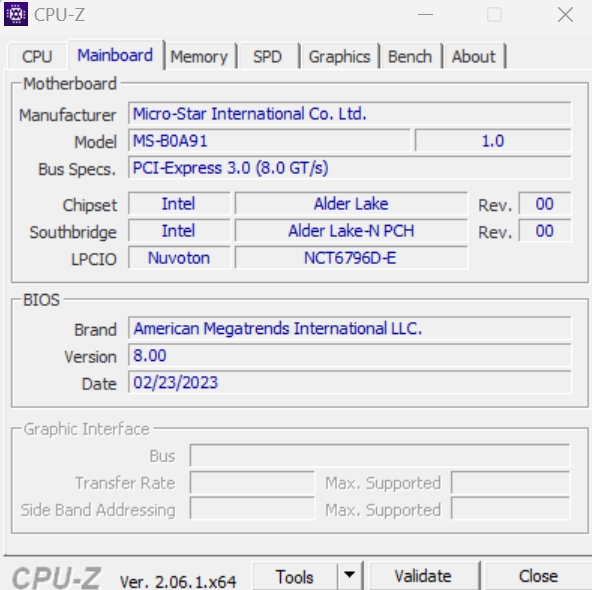Screen dimensions: 592x590
Task: Click the model revision value 1.0
Action: (x=493, y=140)
